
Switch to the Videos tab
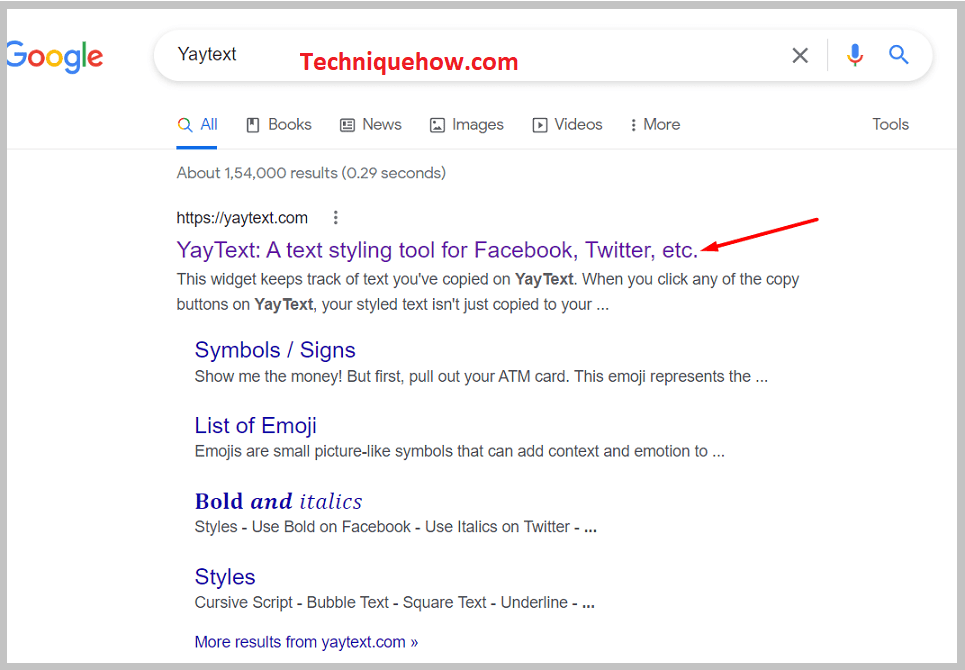click(567, 125)
